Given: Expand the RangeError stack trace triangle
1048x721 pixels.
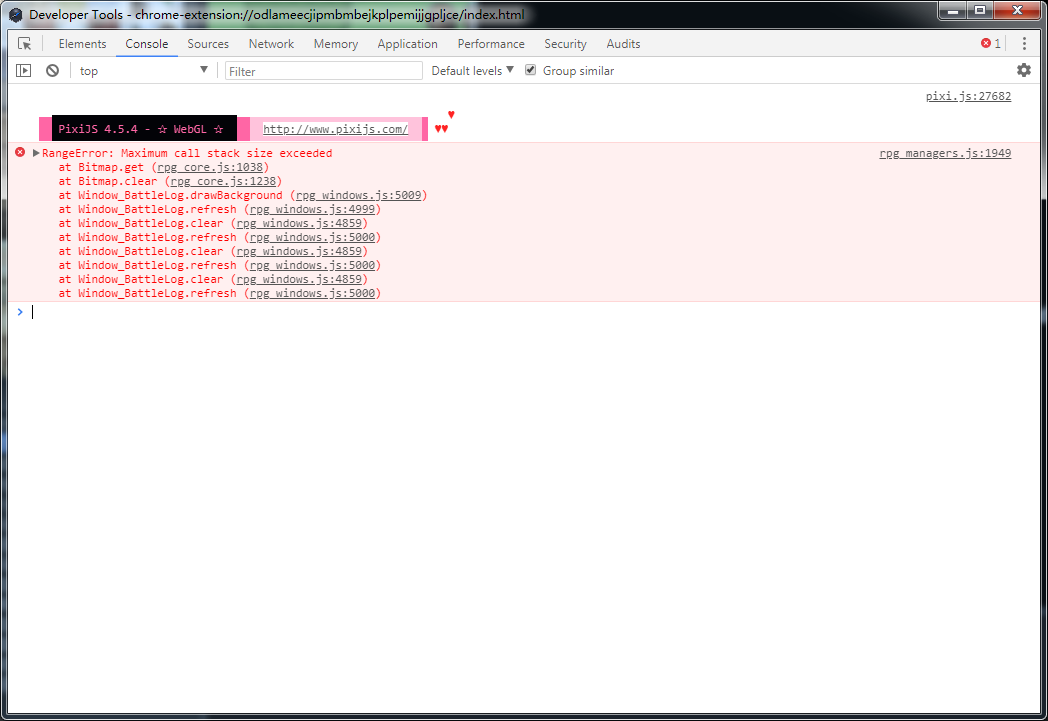Looking at the screenshot, I should [x=36, y=153].
